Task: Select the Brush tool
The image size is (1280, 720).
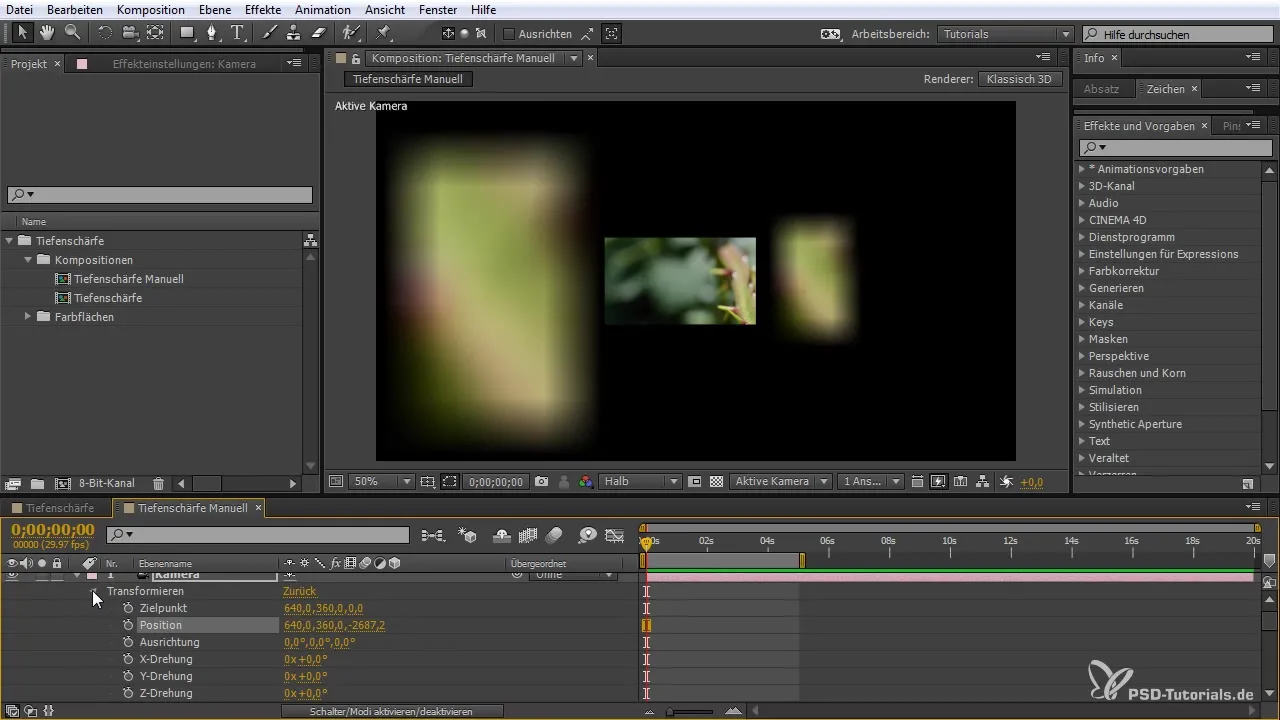Action: click(270, 33)
